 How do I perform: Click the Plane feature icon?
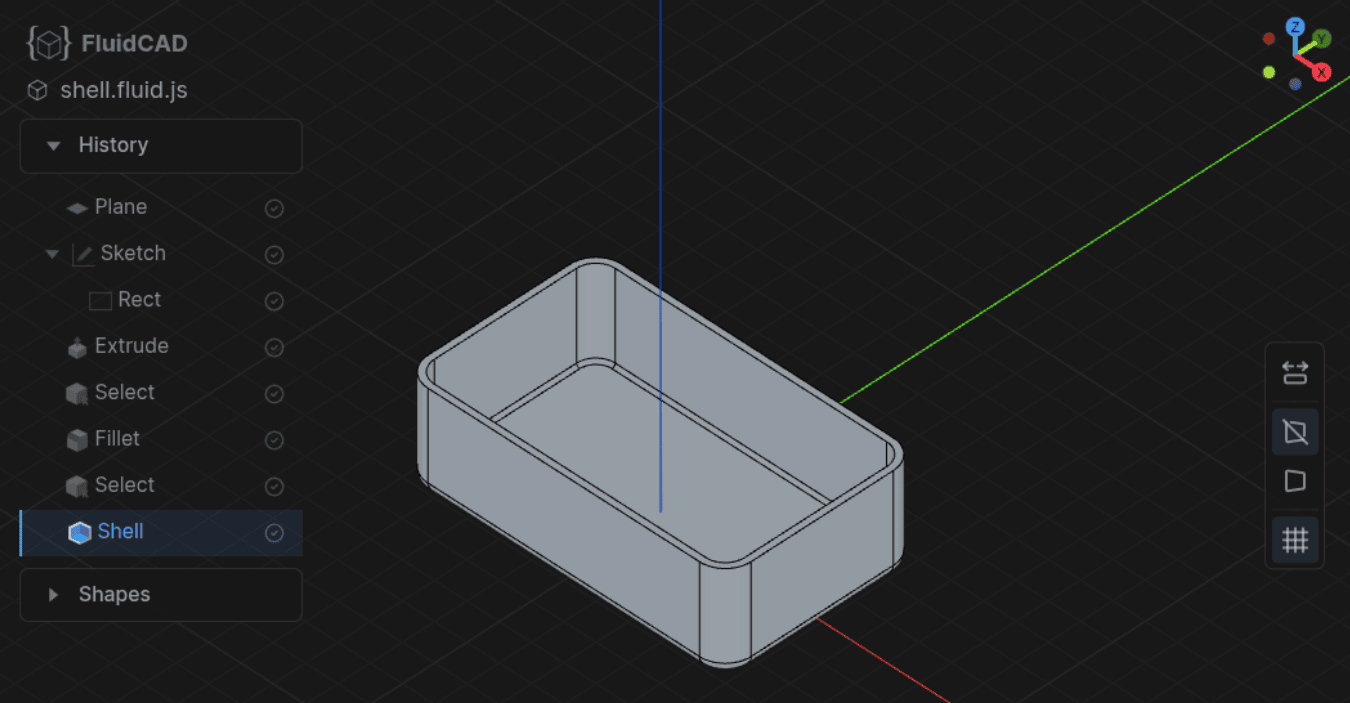77,208
